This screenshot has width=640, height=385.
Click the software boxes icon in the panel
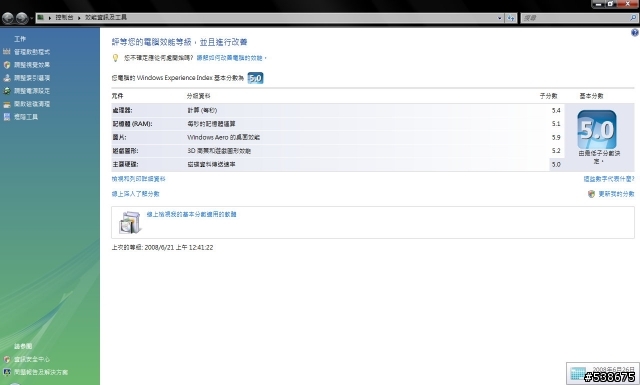[x=130, y=223]
